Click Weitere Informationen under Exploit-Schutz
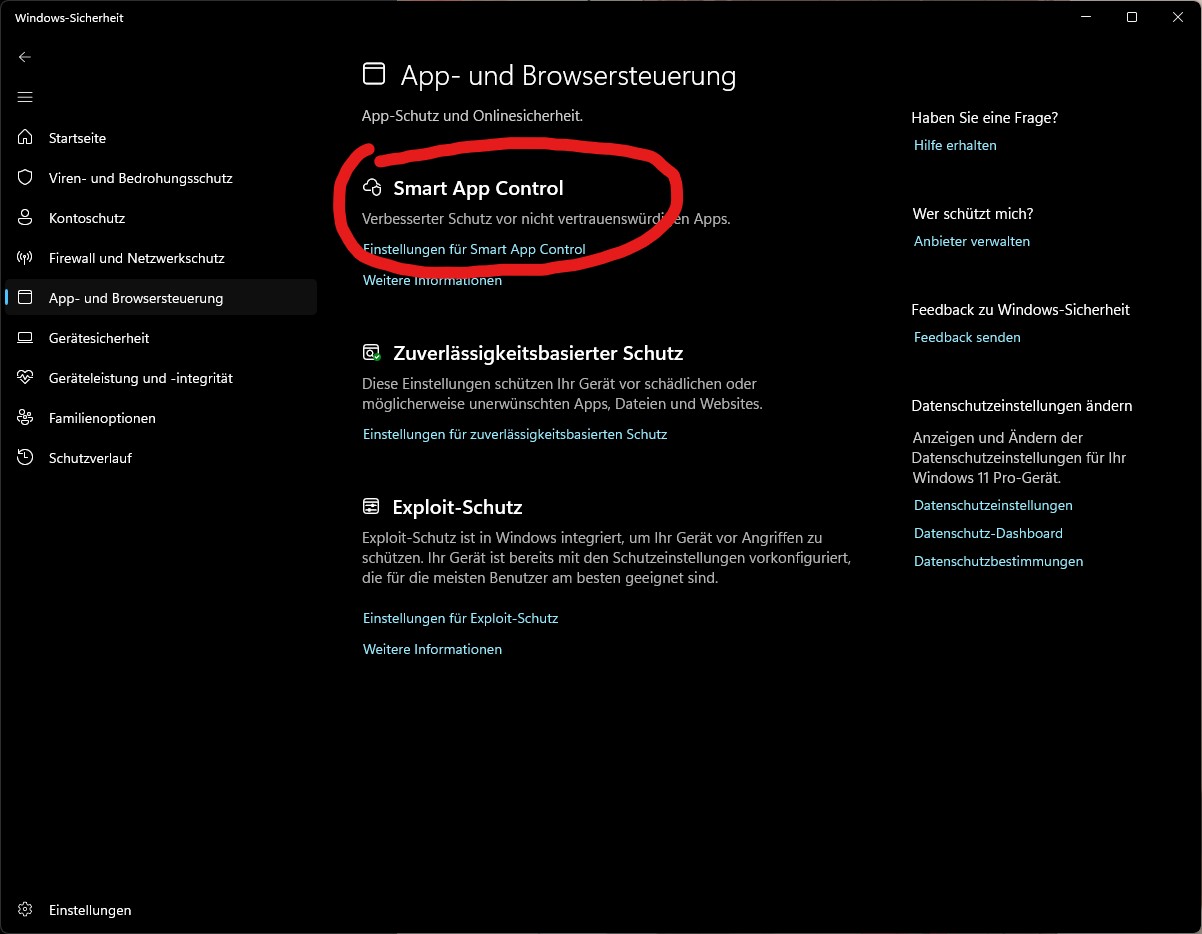This screenshot has height=934, width=1202. tap(432, 649)
